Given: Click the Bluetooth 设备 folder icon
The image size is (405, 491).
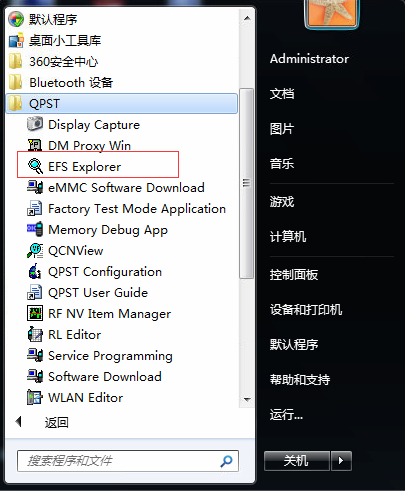Looking at the screenshot, I should [16, 82].
